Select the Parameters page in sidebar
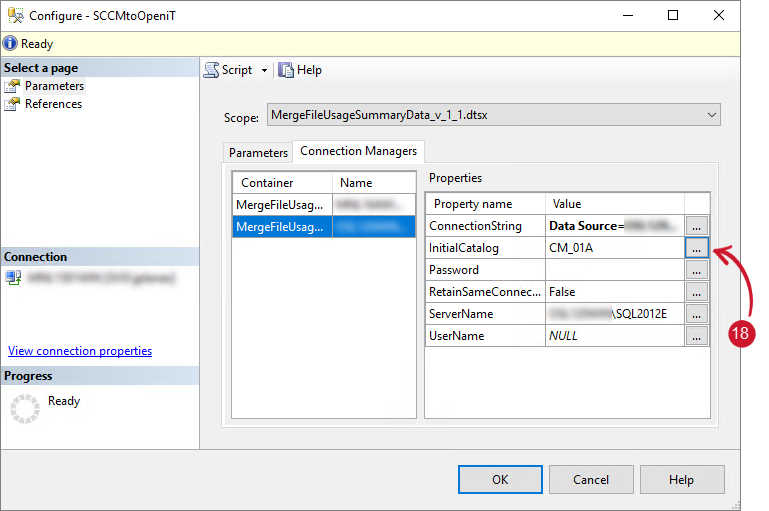Viewport: 769px width, 511px height. click(x=54, y=86)
